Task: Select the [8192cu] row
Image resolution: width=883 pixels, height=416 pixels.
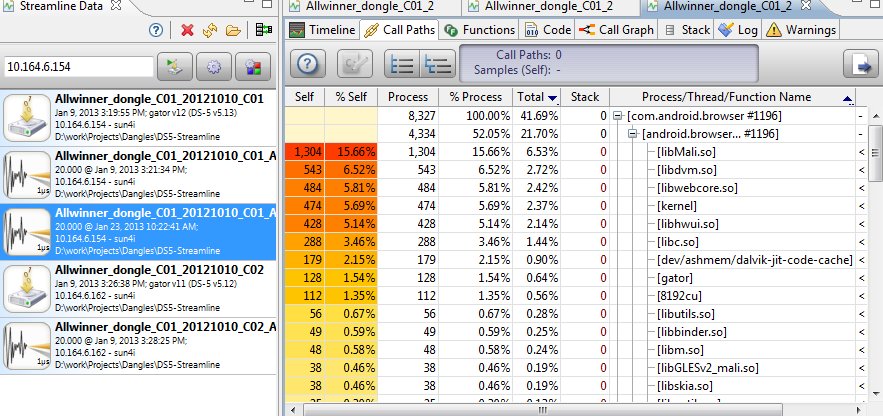Action: click(576, 296)
